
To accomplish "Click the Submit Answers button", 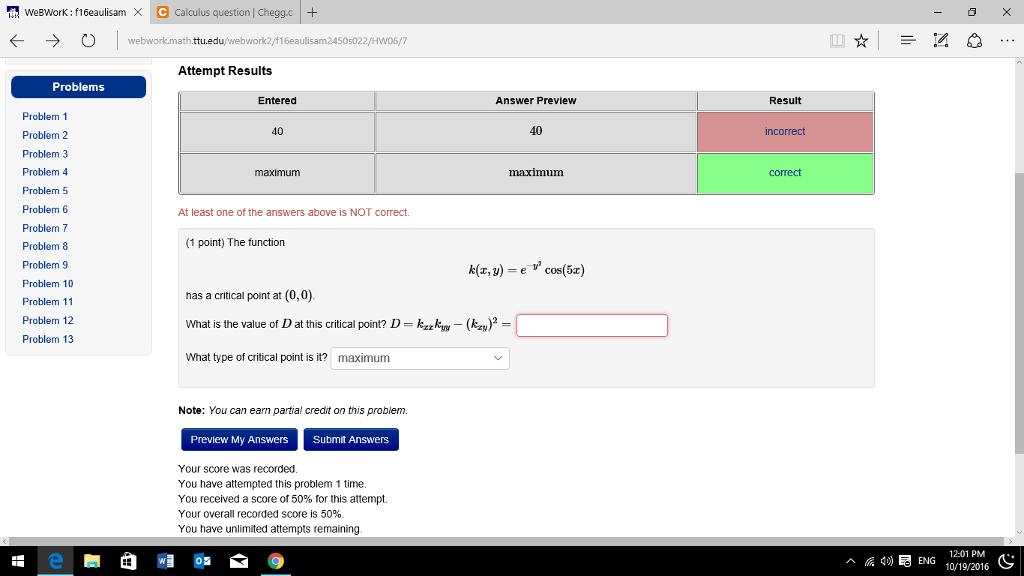I will click(x=350, y=440).
